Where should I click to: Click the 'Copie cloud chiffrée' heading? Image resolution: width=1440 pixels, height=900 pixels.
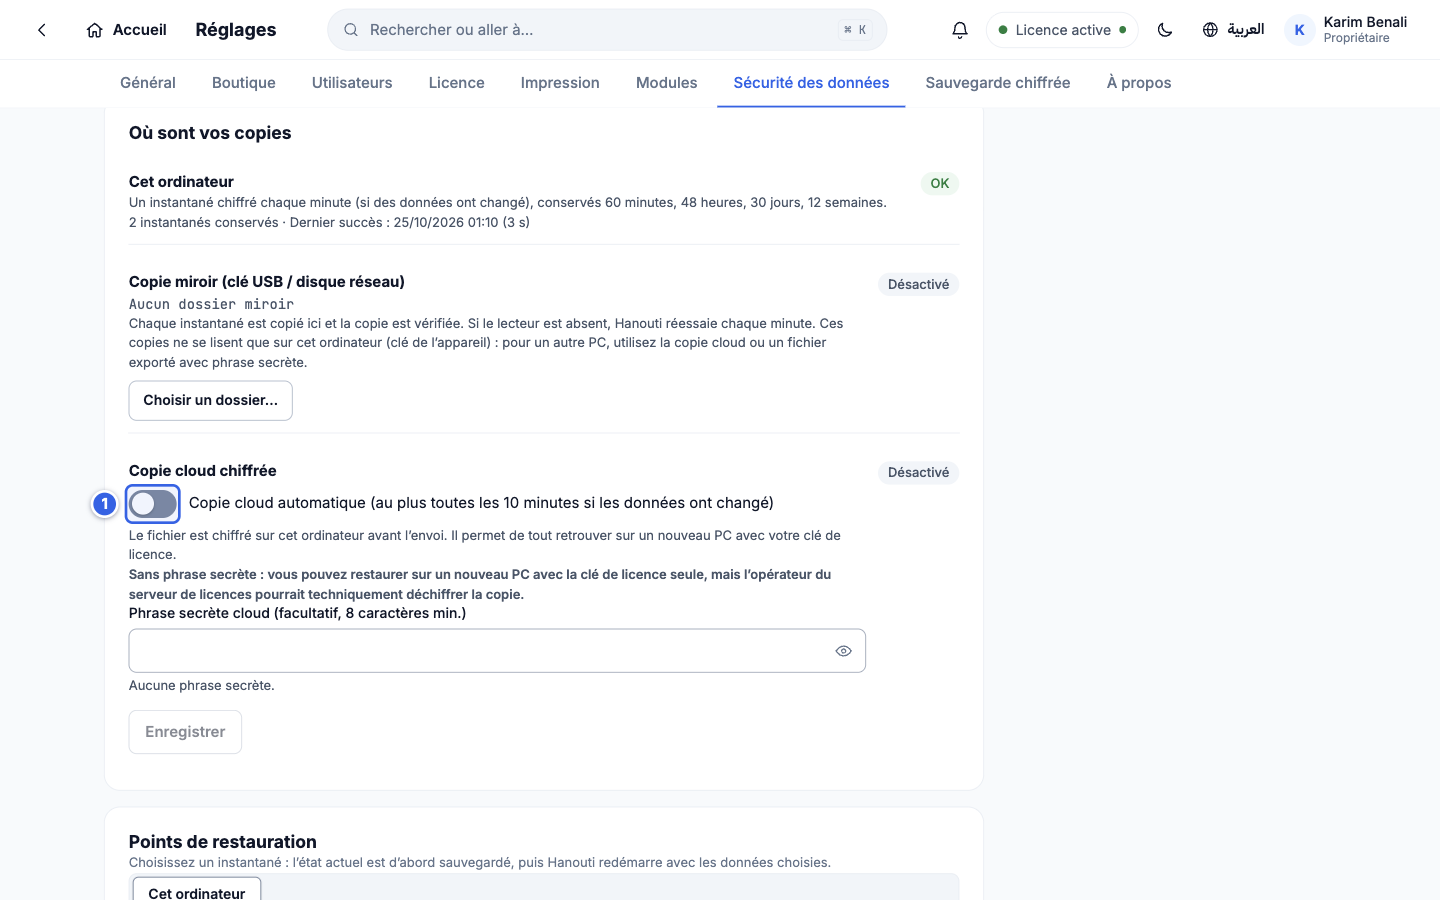(203, 471)
